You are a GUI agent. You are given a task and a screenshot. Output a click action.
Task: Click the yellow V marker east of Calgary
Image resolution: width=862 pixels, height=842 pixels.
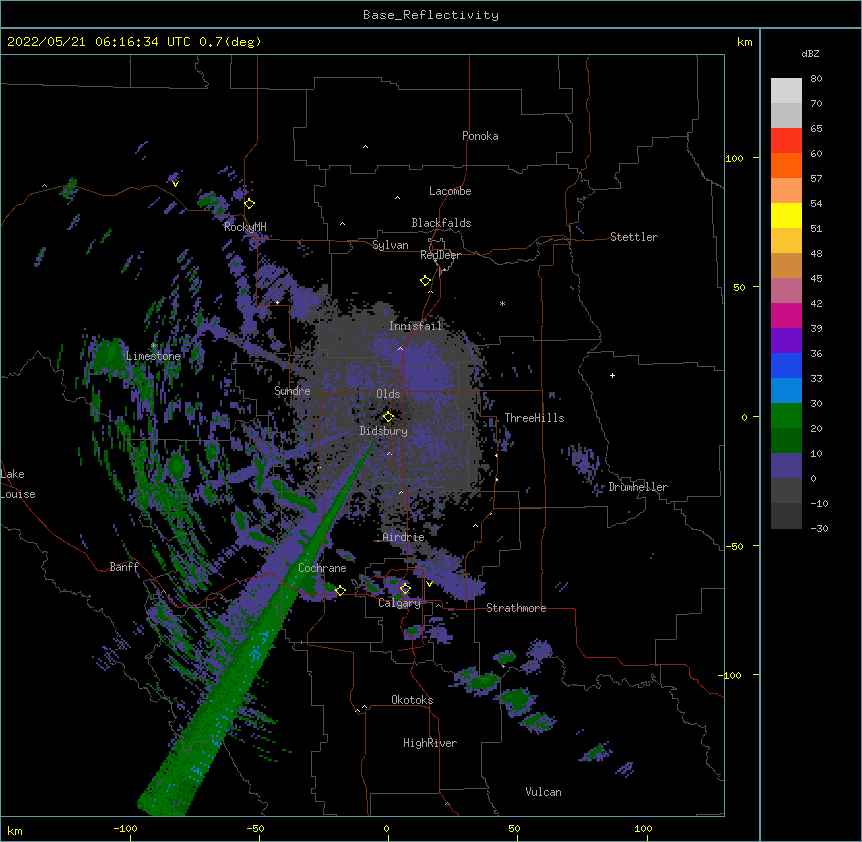pyautogui.click(x=429, y=583)
